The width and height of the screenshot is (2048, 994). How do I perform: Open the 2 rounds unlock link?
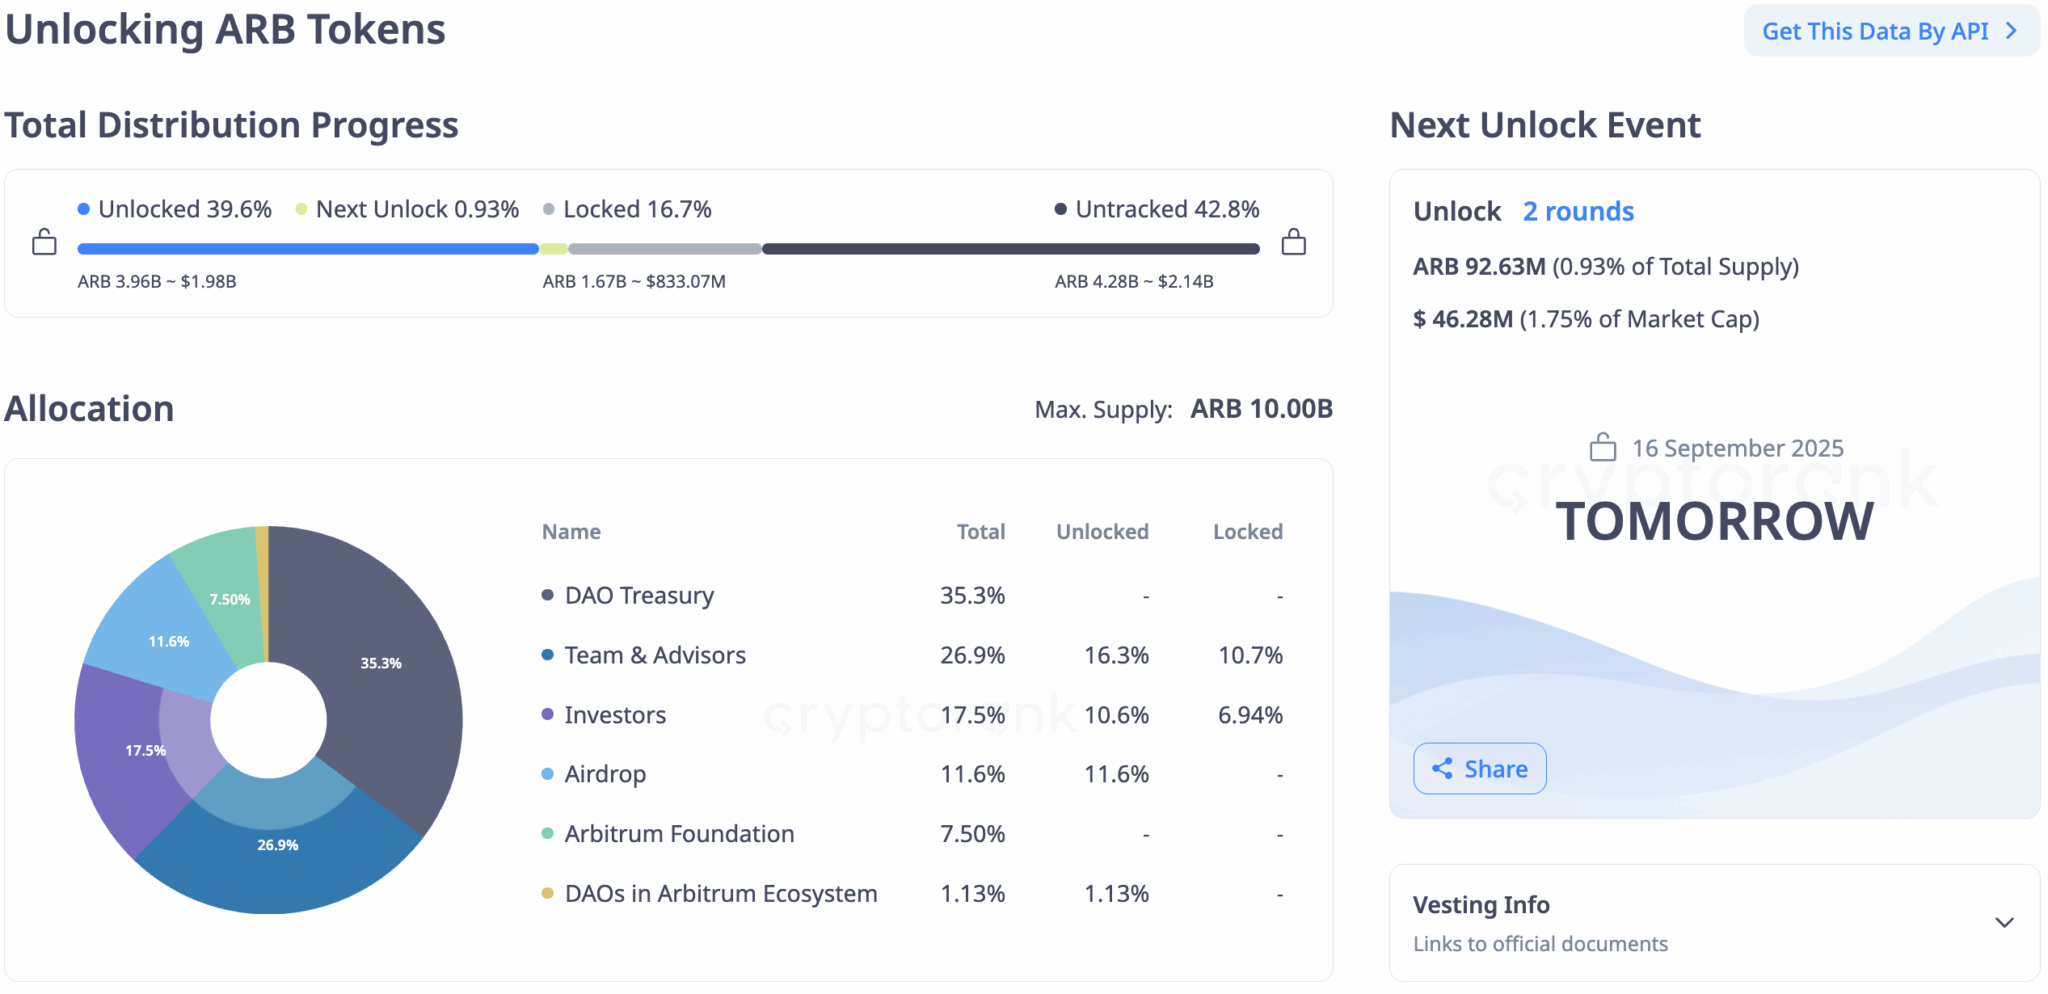[x=1578, y=212]
